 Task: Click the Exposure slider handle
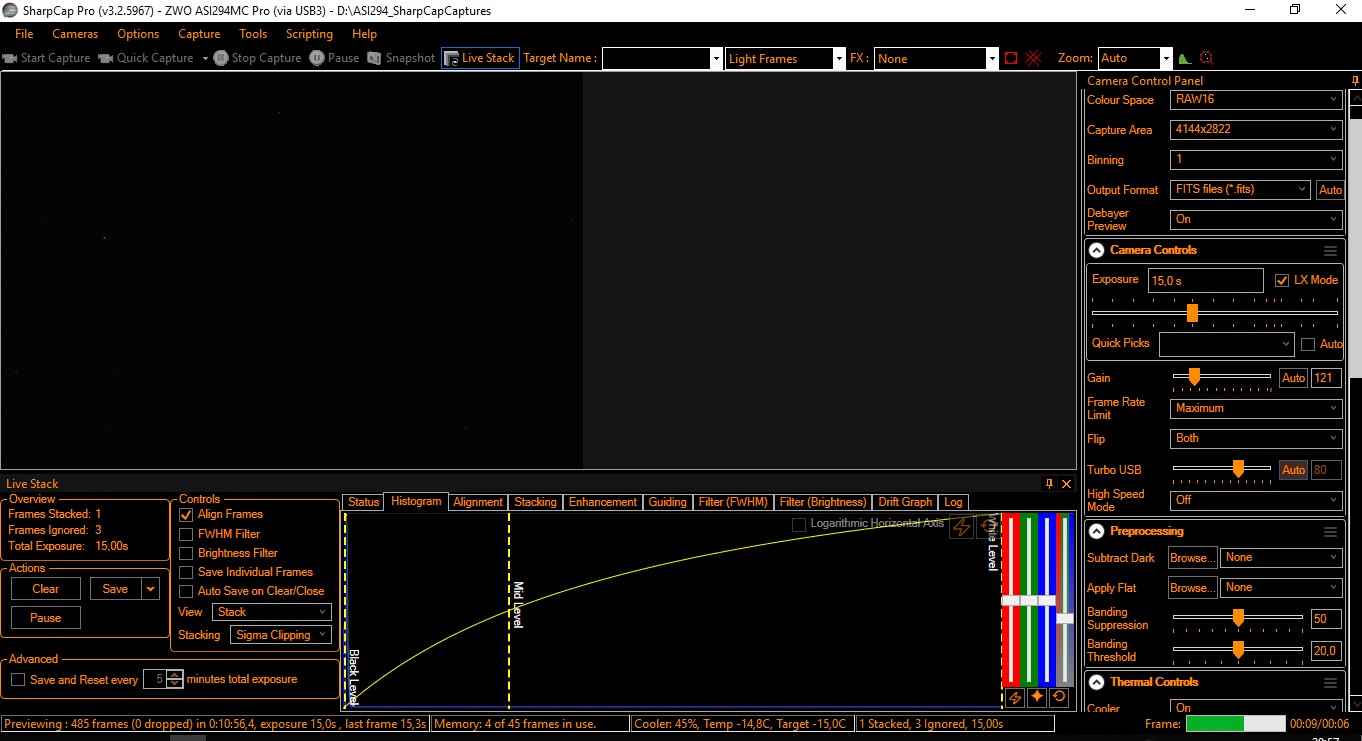(x=1192, y=313)
